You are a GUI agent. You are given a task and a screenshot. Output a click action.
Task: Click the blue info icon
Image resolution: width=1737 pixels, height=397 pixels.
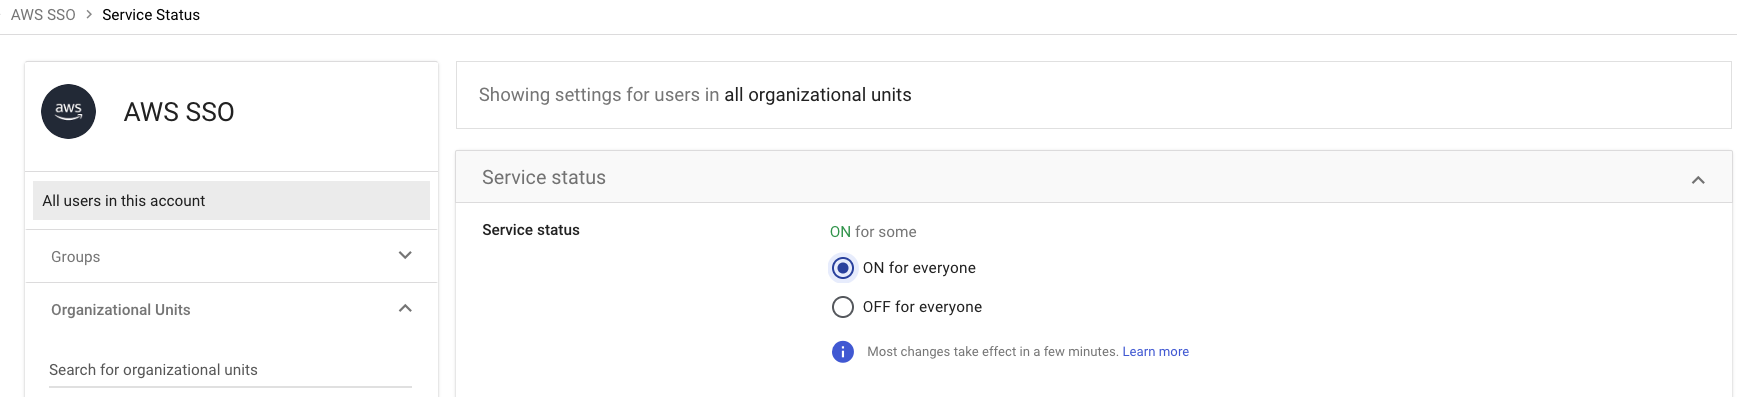(843, 351)
